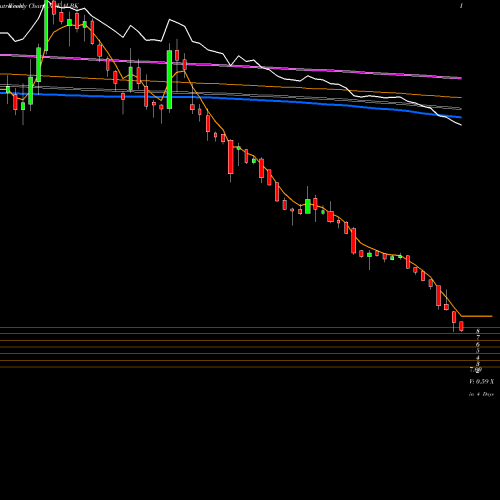Click the "1" label at top right

(461, 6)
